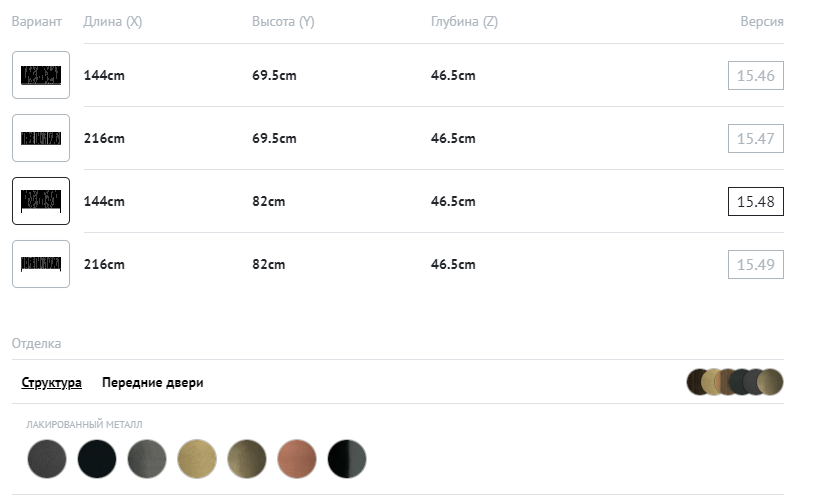Choose version 15.48
818x500 pixels.
coord(755,202)
